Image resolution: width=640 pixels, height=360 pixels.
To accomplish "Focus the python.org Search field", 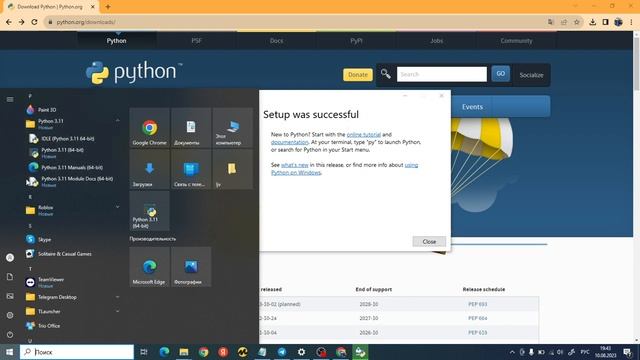I will tap(442, 74).
